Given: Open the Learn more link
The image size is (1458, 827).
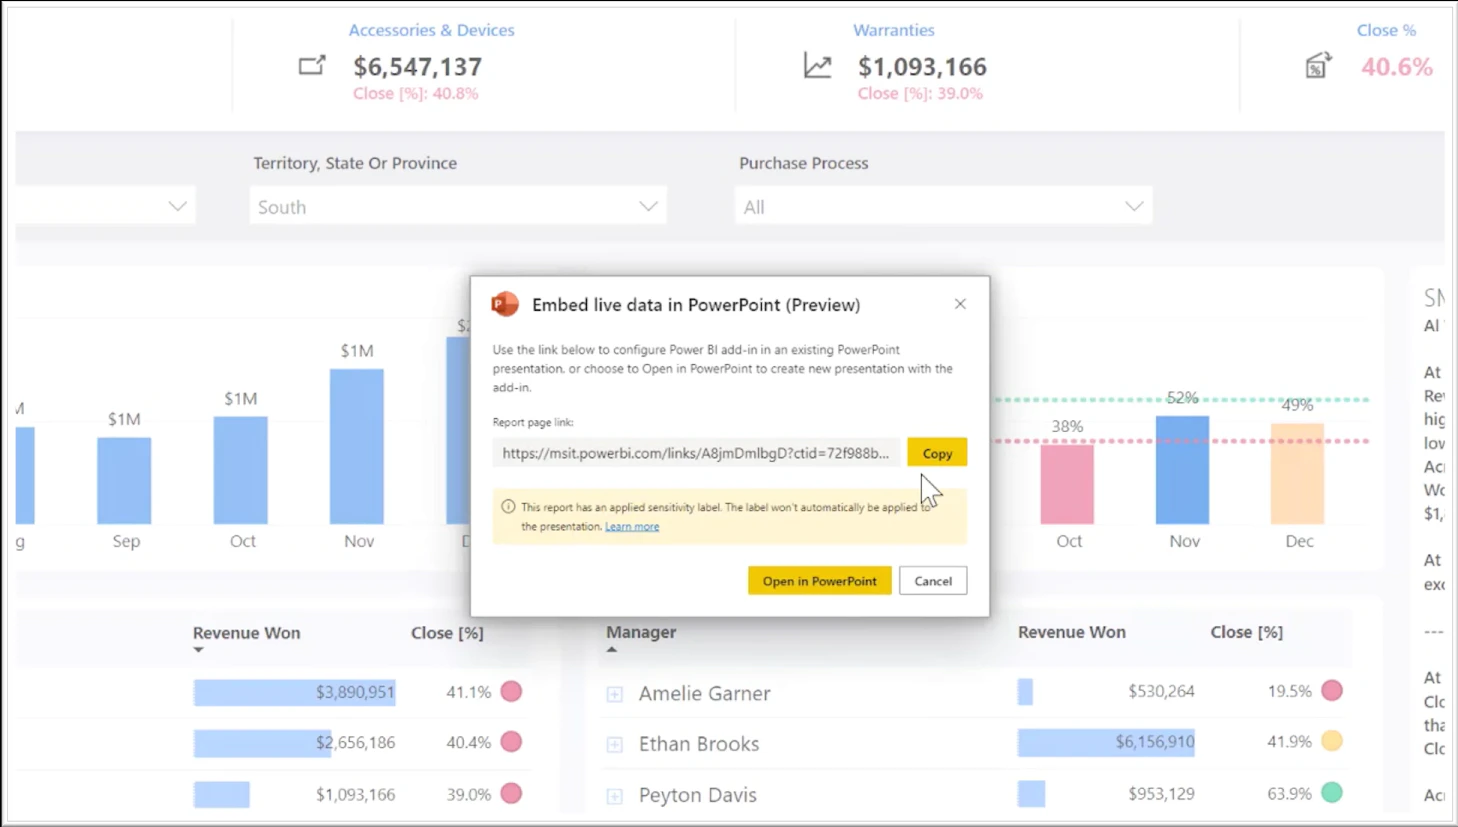Looking at the screenshot, I should pyautogui.click(x=632, y=526).
